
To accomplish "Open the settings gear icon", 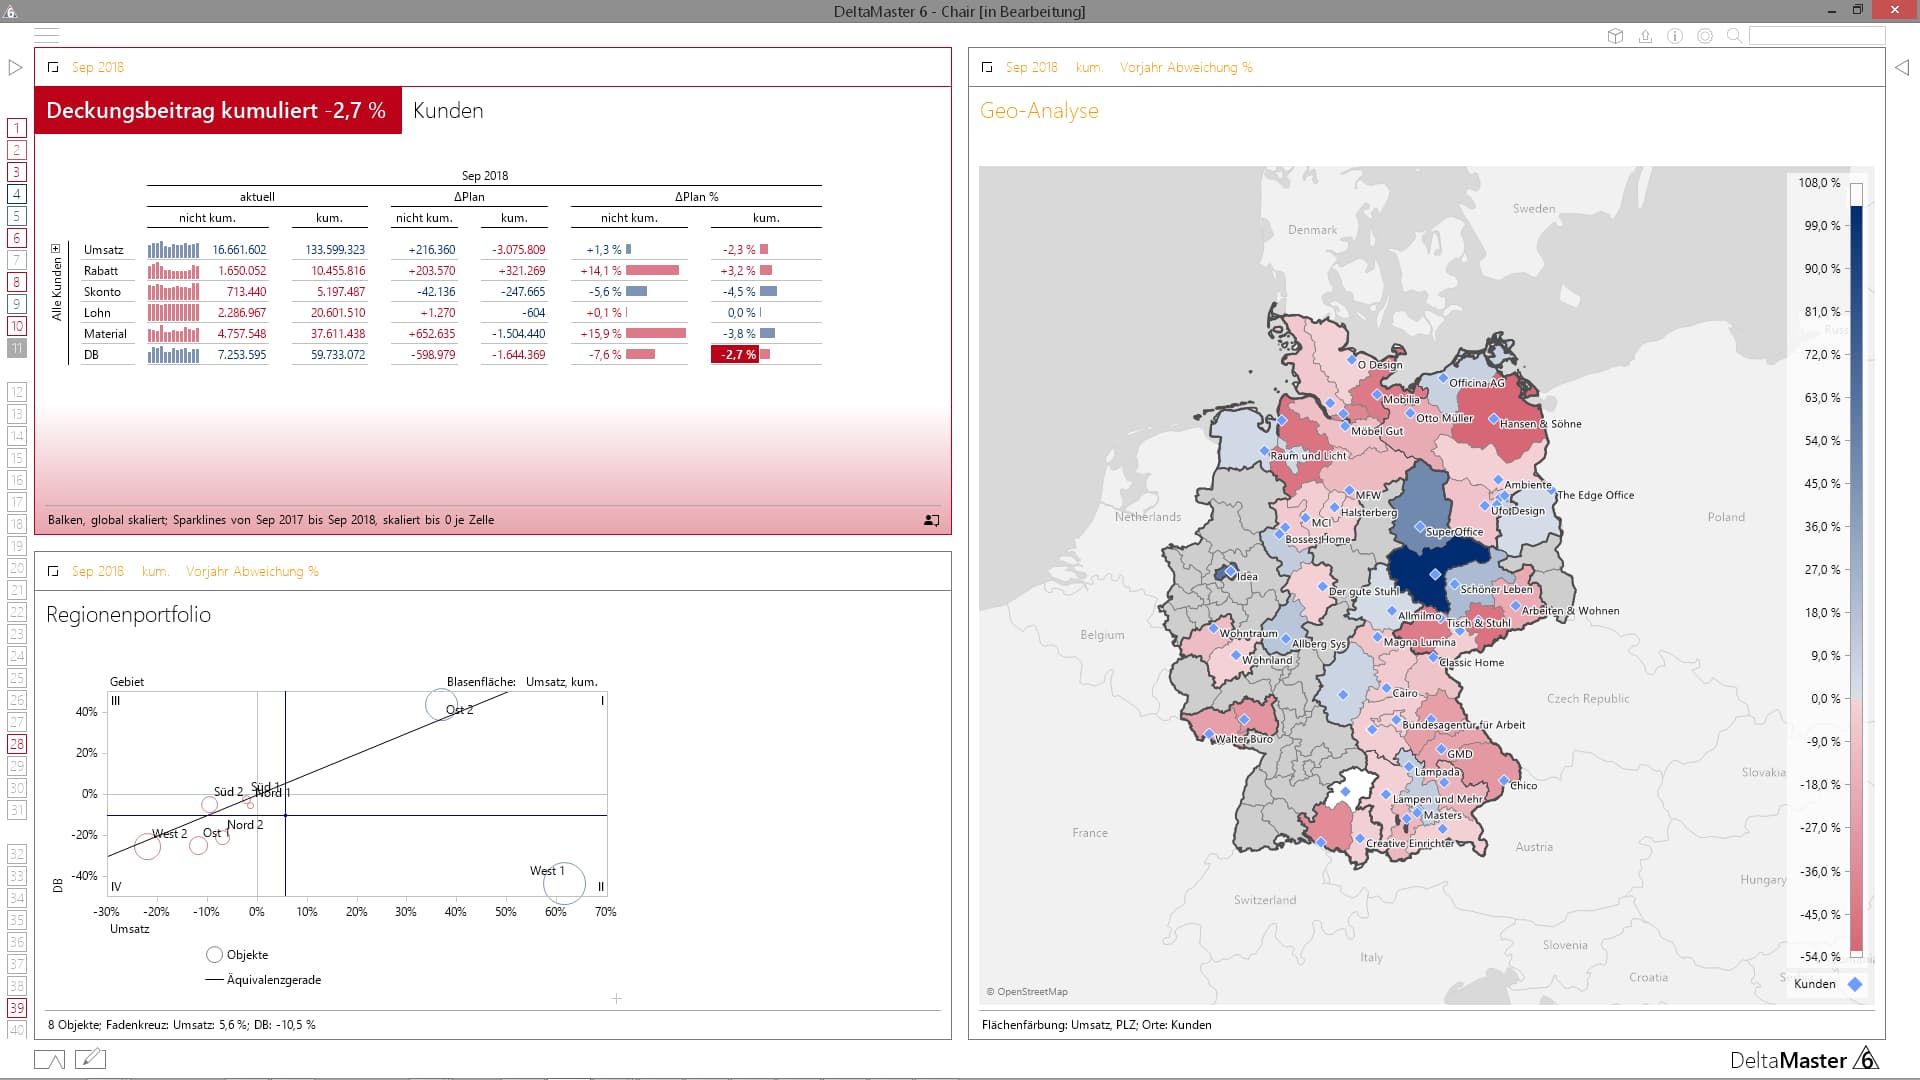I will pos(1705,36).
